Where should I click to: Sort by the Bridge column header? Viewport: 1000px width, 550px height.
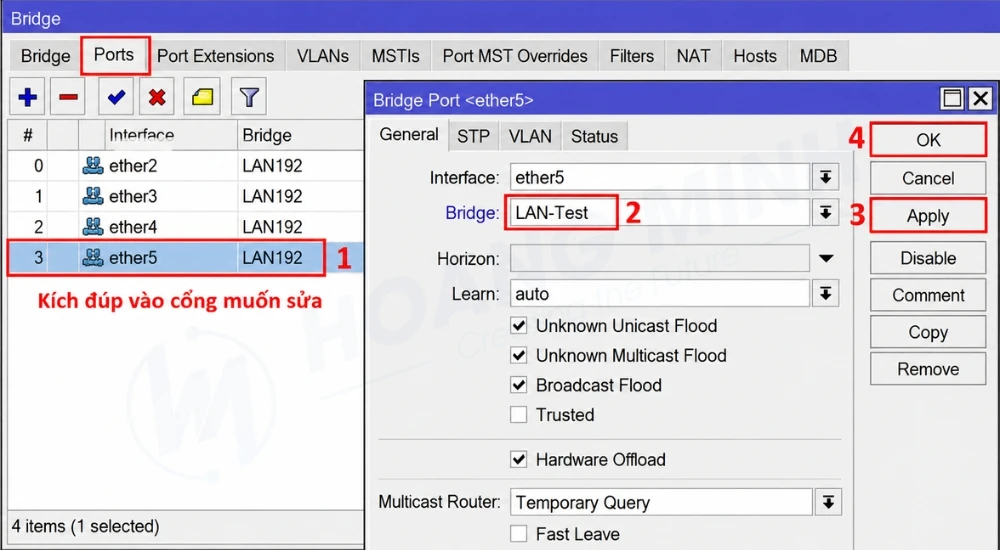[x=300, y=135]
